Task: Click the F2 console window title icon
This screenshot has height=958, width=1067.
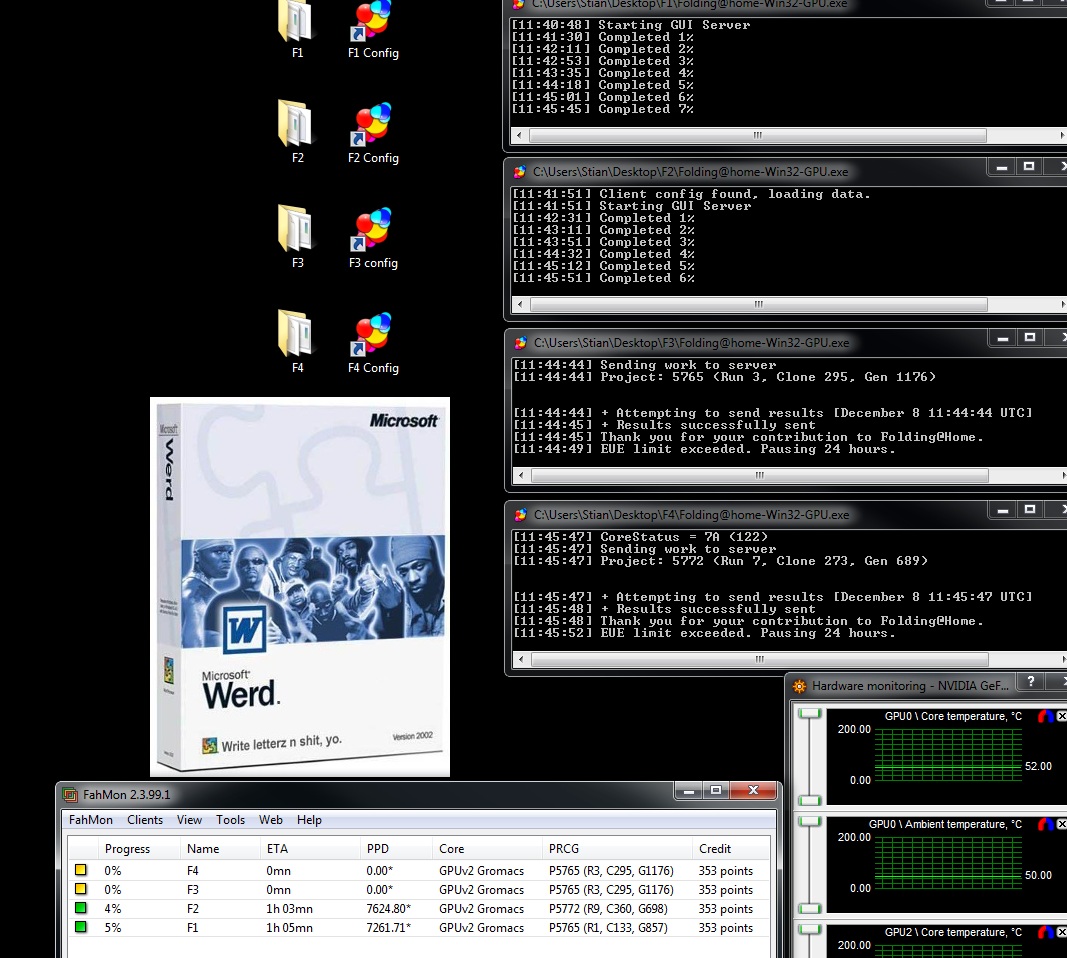Action: pos(520,171)
